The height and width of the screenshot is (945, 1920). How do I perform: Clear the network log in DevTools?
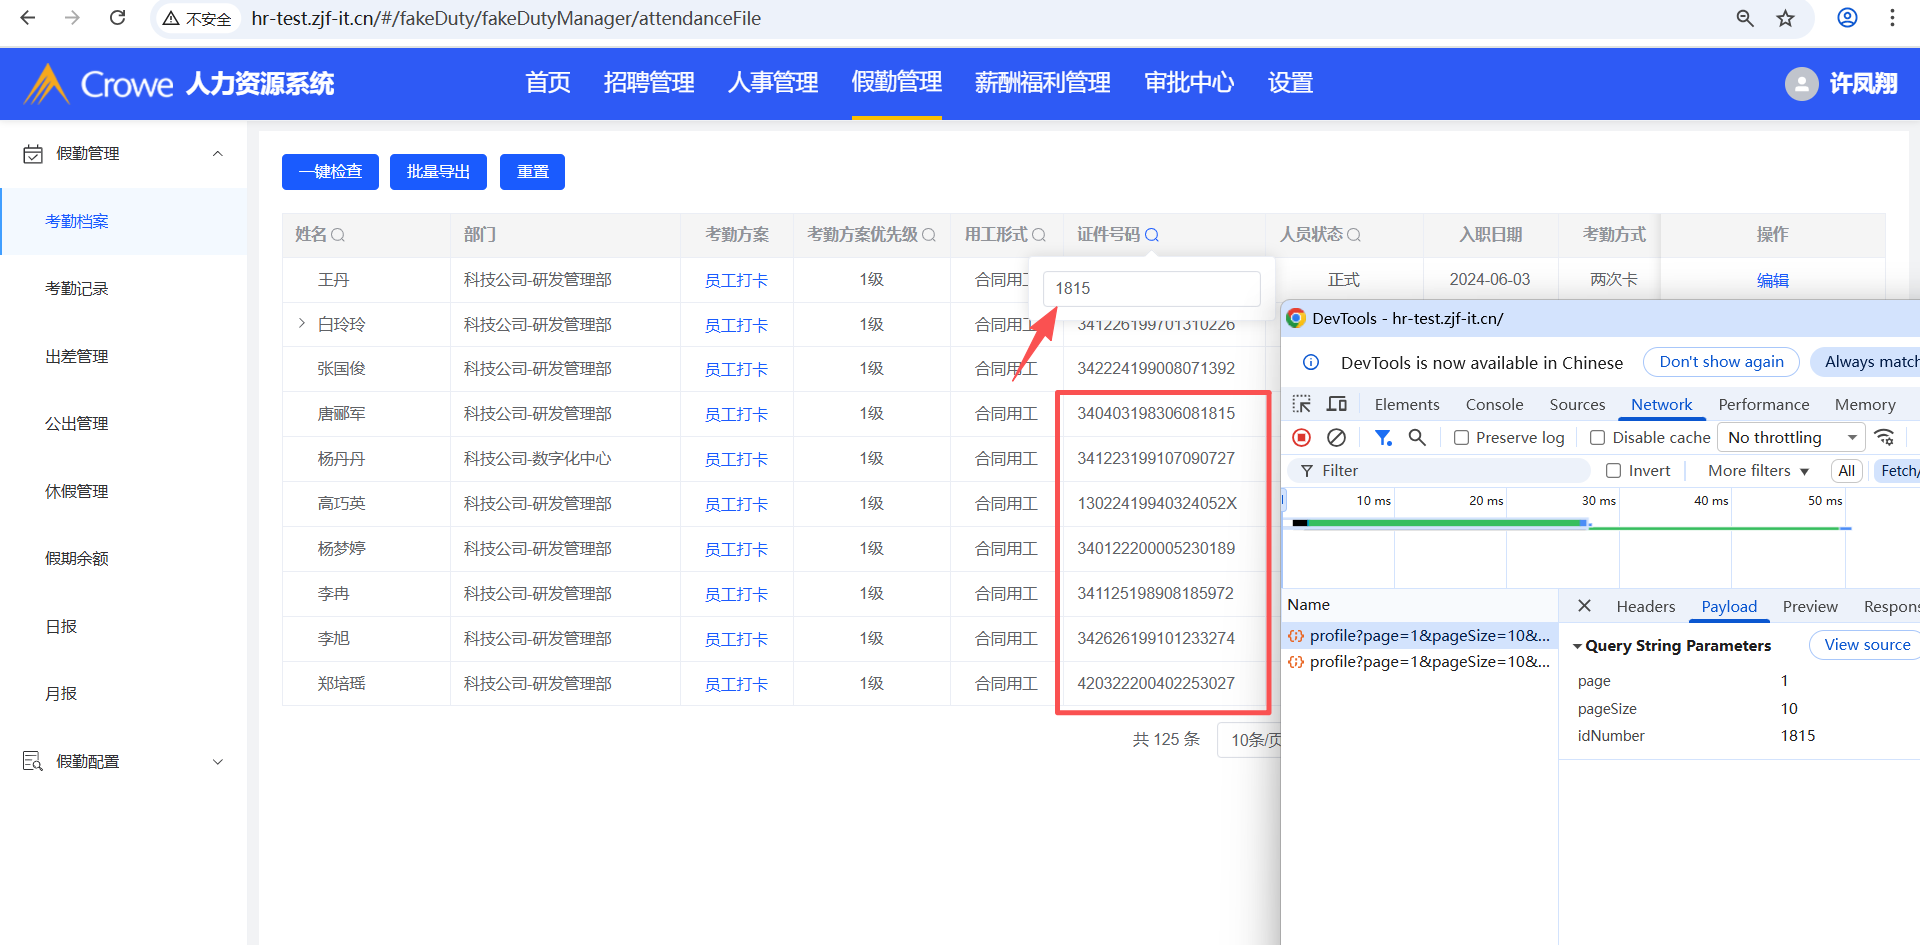click(x=1336, y=437)
